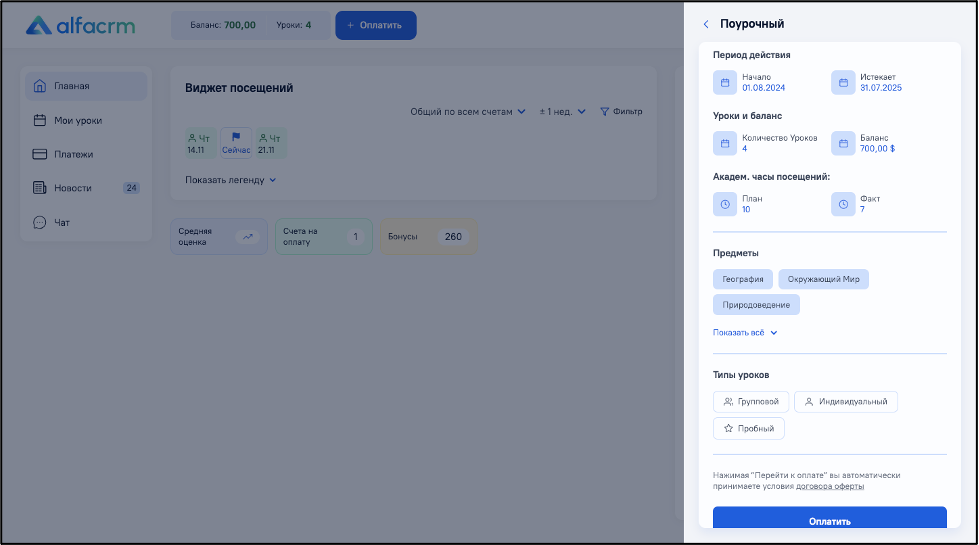The image size is (979, 545).
Task: Click the funnel Фильтр icon
Action: point(604,112)
